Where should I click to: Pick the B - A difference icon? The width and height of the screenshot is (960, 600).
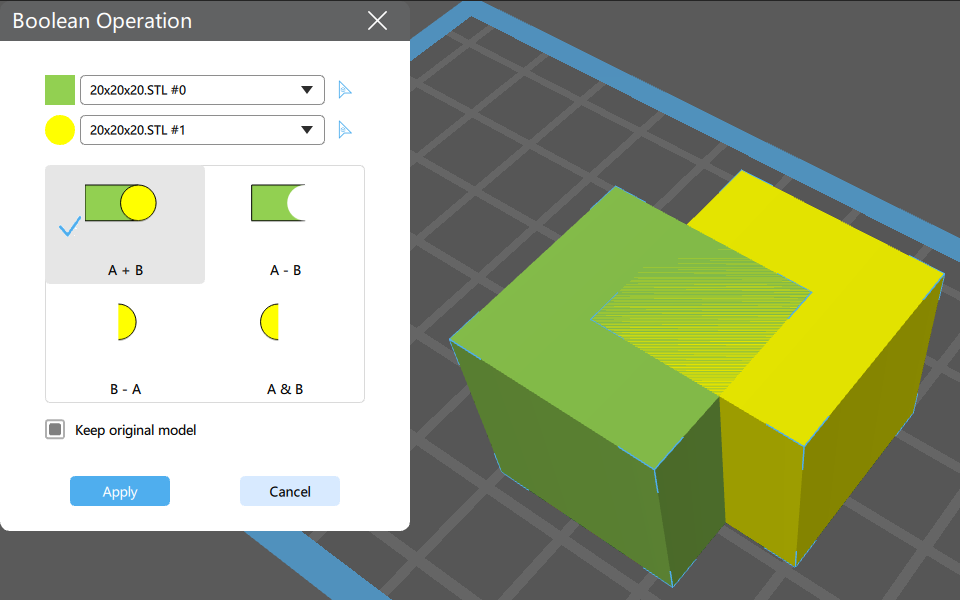point(127,321)
